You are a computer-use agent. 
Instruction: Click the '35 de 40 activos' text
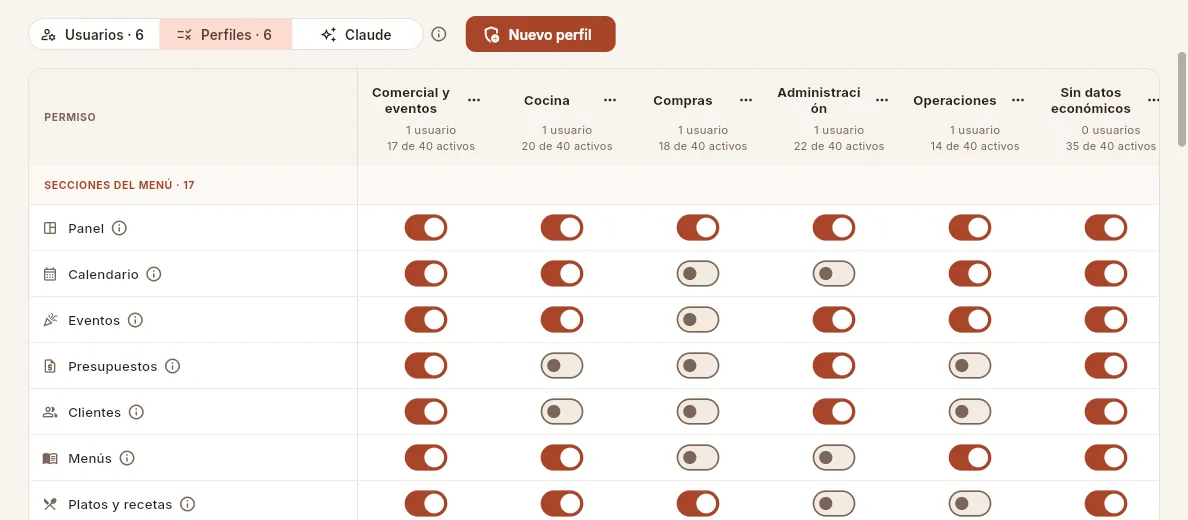click(x=1111, y=146)
